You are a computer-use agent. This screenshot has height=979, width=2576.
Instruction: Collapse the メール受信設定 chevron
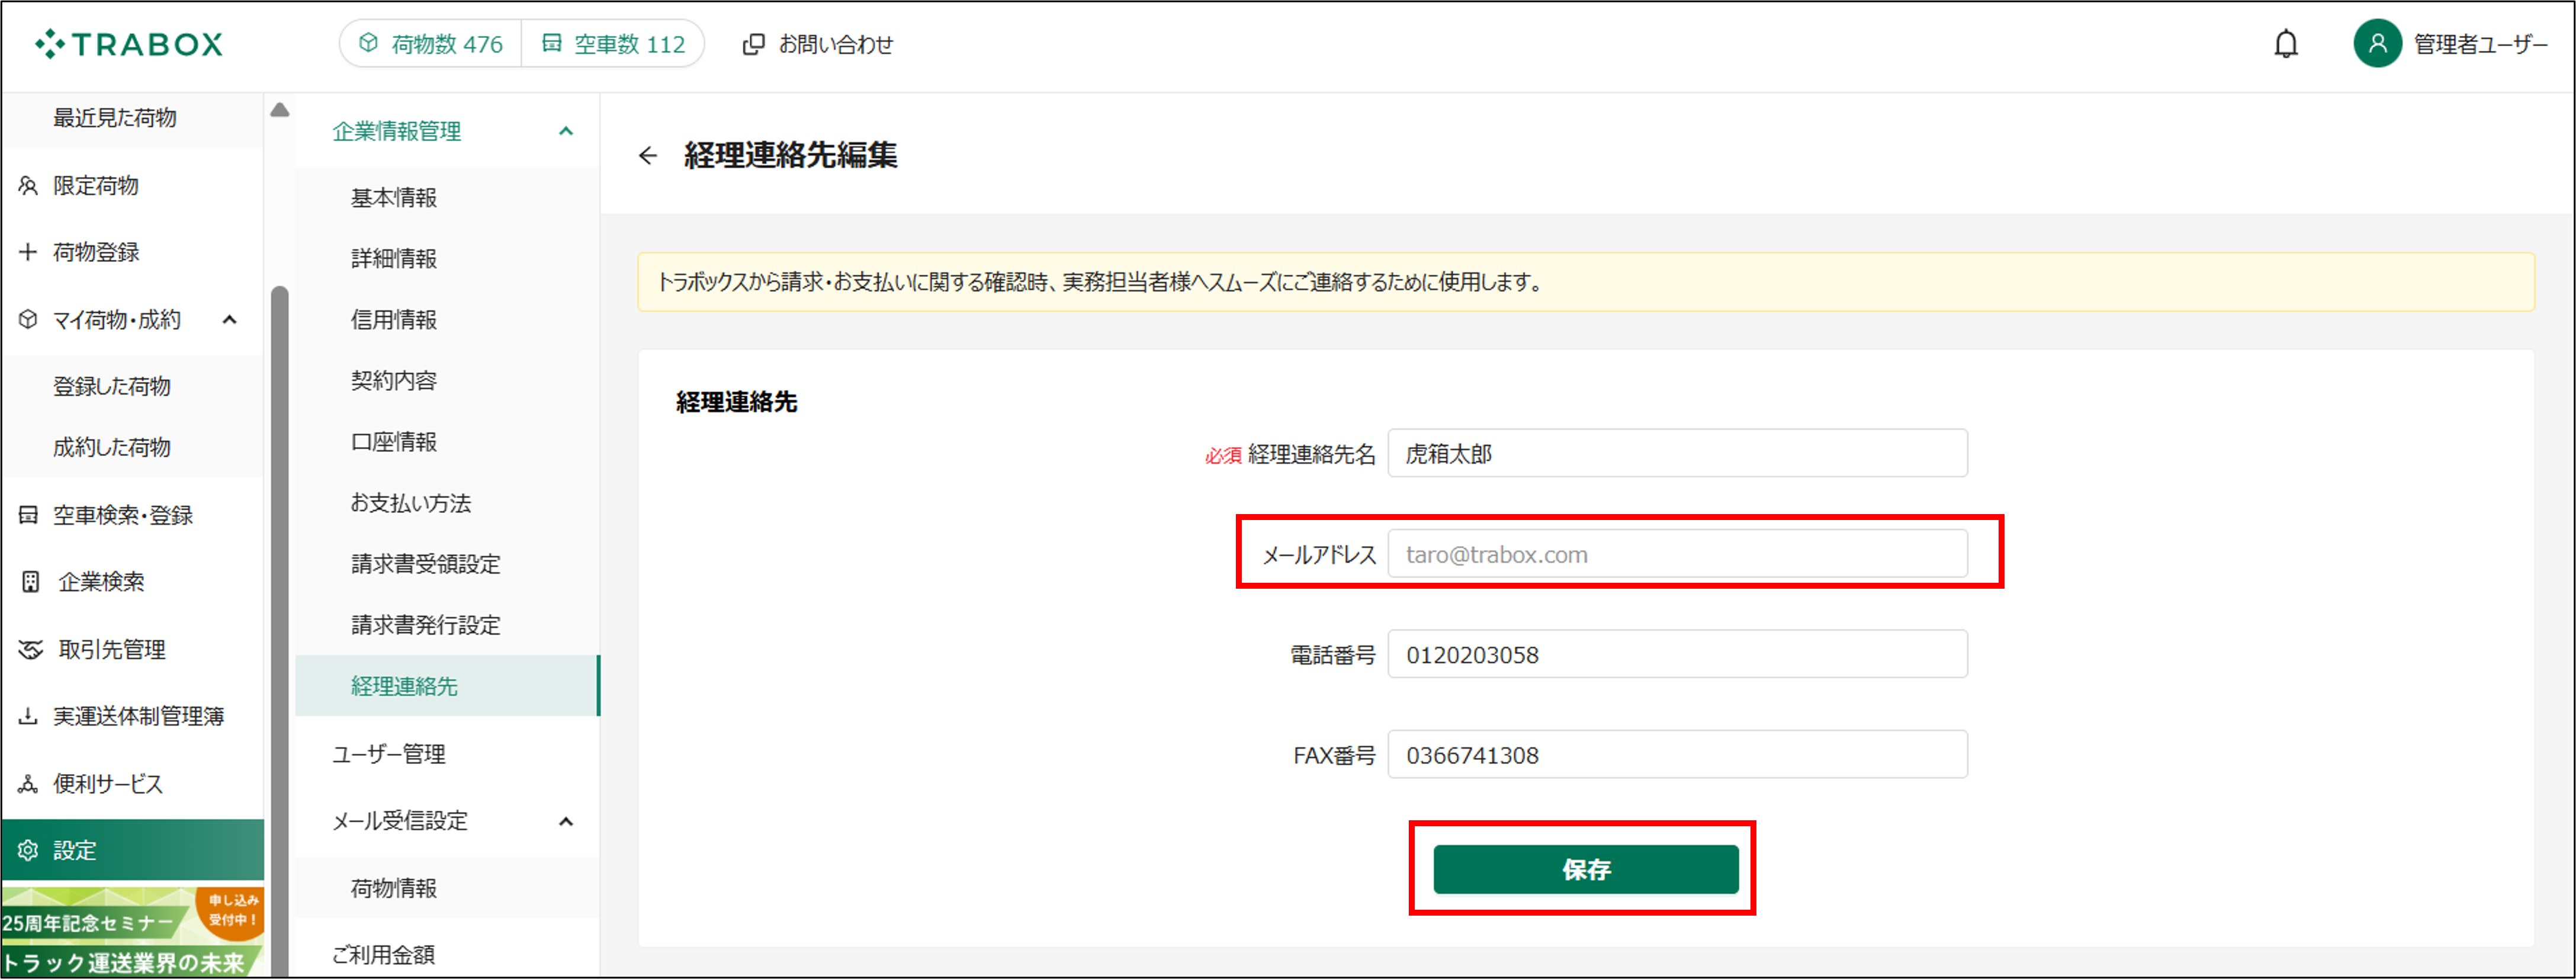tap(566, 822)
